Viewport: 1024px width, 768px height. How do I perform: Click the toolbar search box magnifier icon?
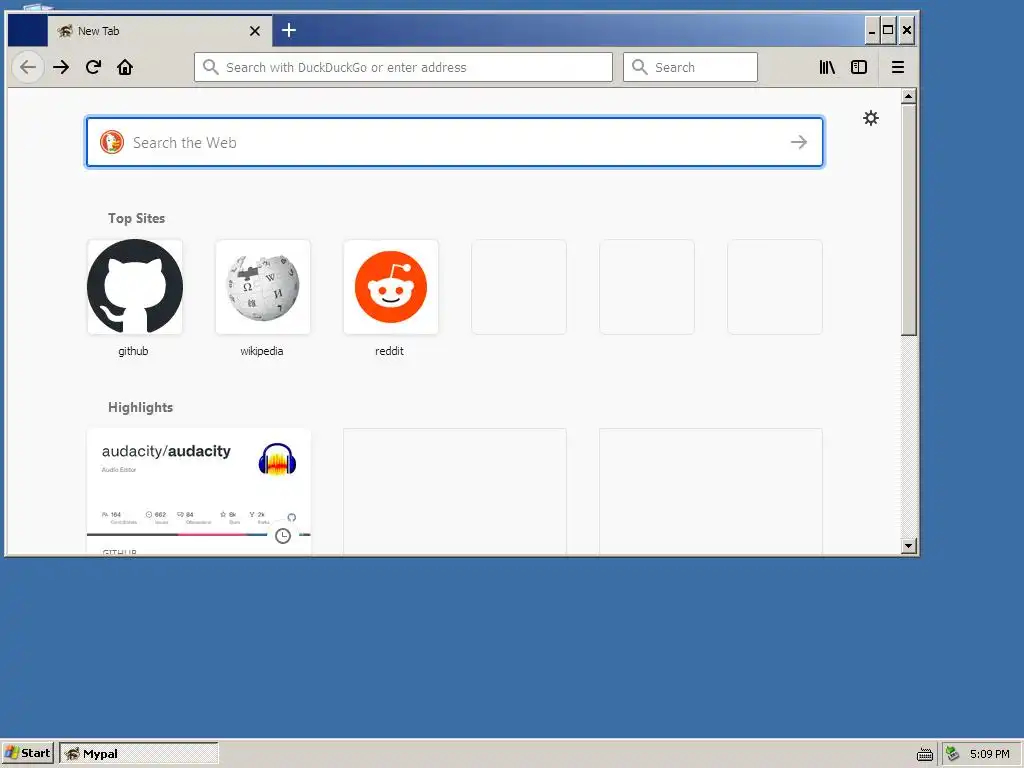point(639,67)
